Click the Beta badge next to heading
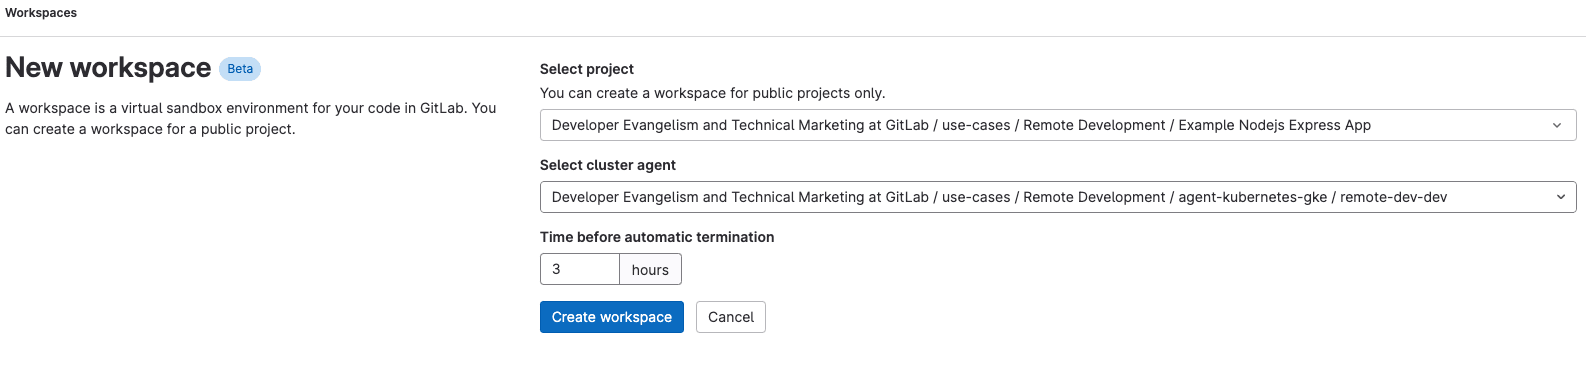Image resolution: width=1586 pixels, height=382 pixels. click(240, 69)
